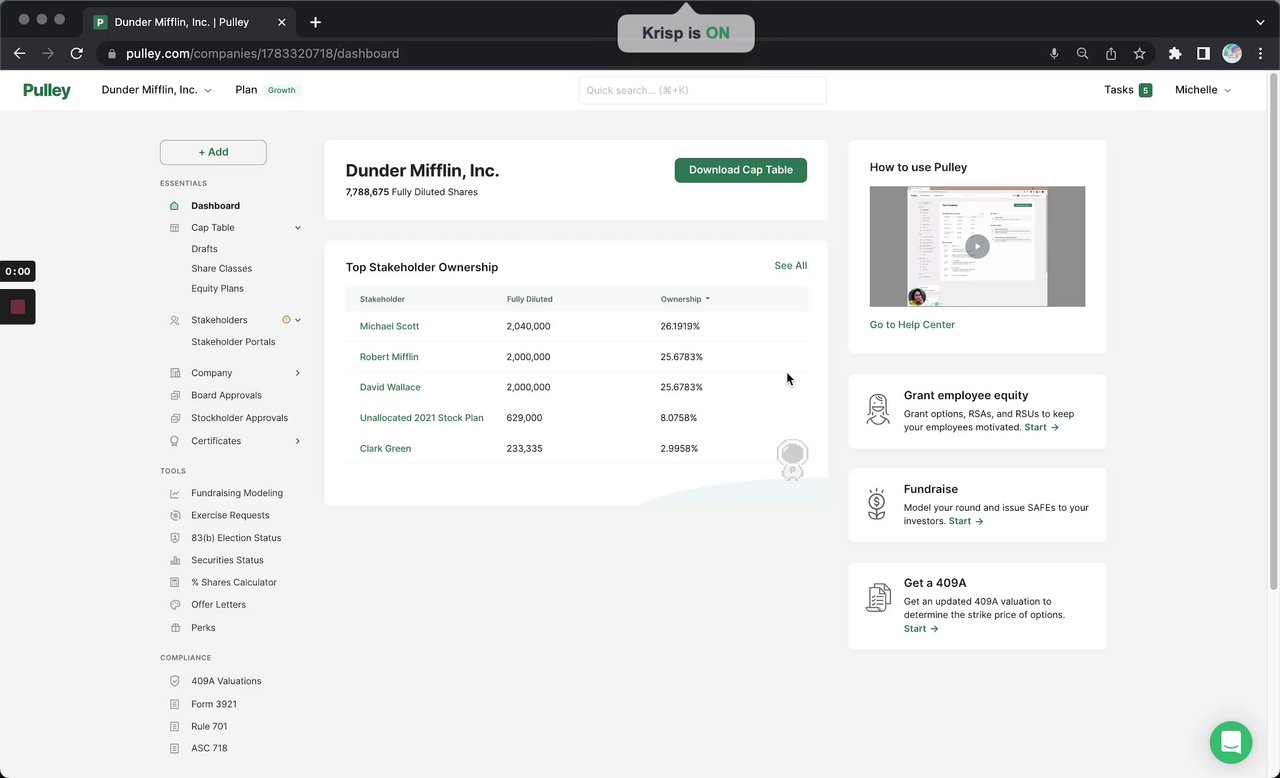Viewport: 1280px width, 778px height.
Task: Stop the screen recording with red button
Action: (x=17, y=307)
